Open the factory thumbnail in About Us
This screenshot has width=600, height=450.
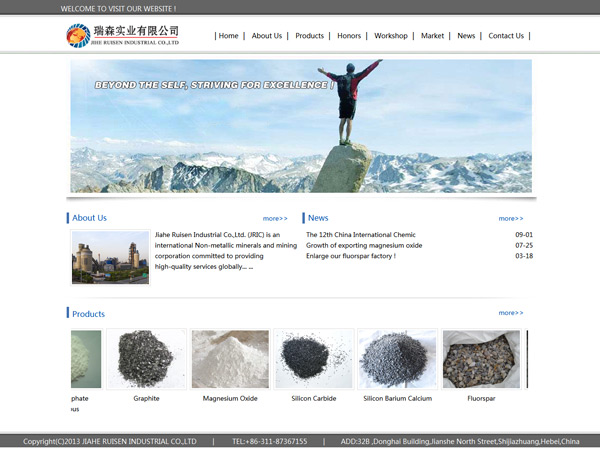(x=110, y=258)
